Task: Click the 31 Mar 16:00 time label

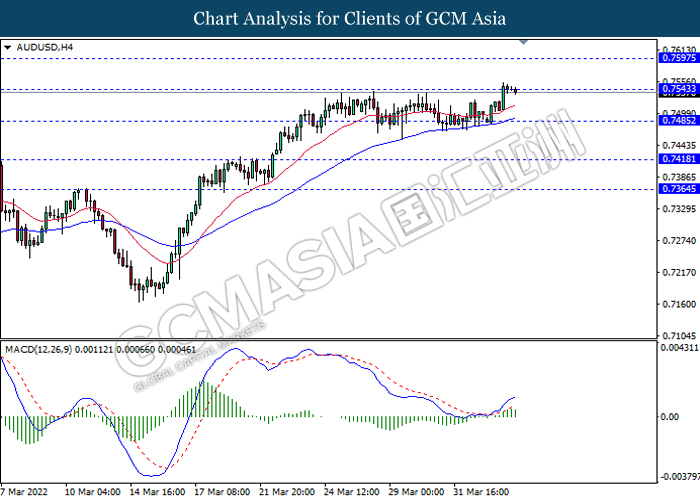Action: click(481, 492)
